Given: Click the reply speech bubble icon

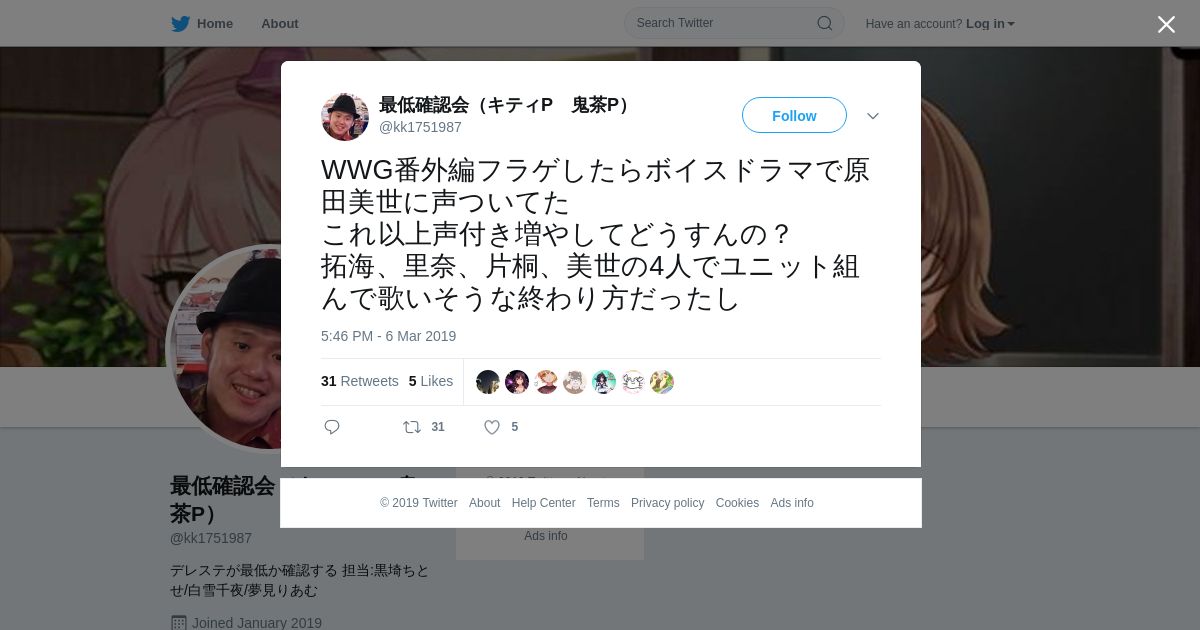Looking at the screenshot, I should (x=332, y=427).
